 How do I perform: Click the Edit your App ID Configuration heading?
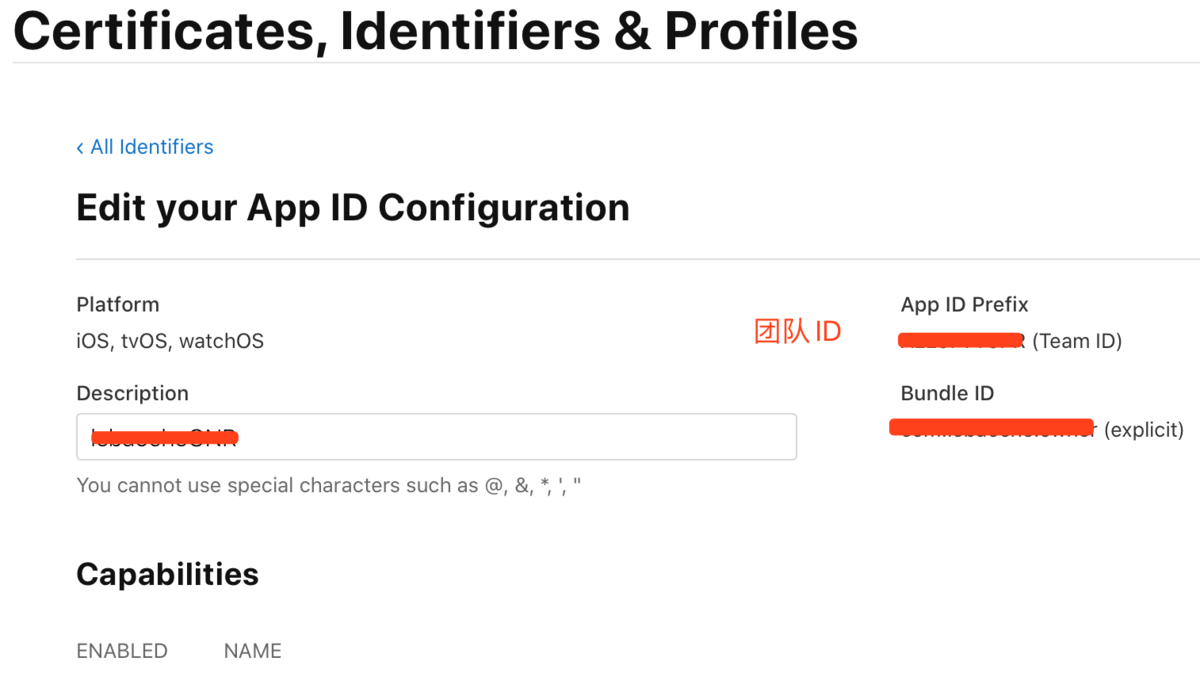pos(353,208)
